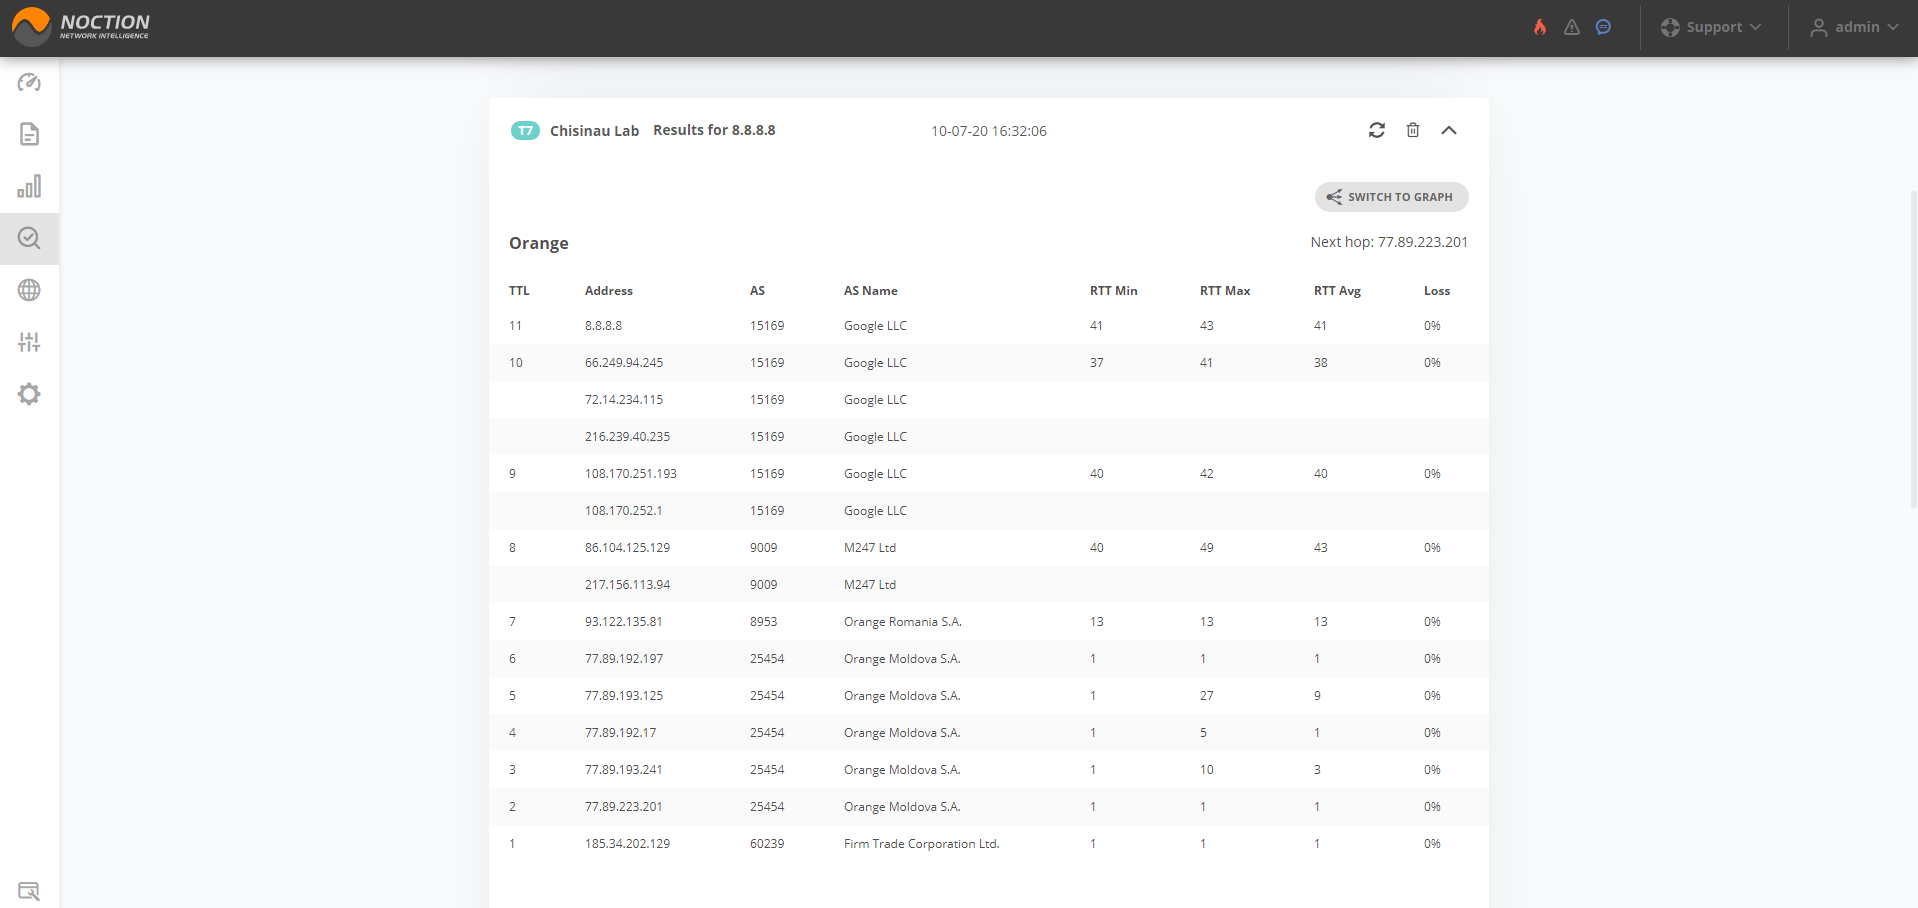The height and width of the screenshot is (908, 1918).
Task: Click address 108.170.252.1
Action: pyautogui.click(x=623, y=511)
